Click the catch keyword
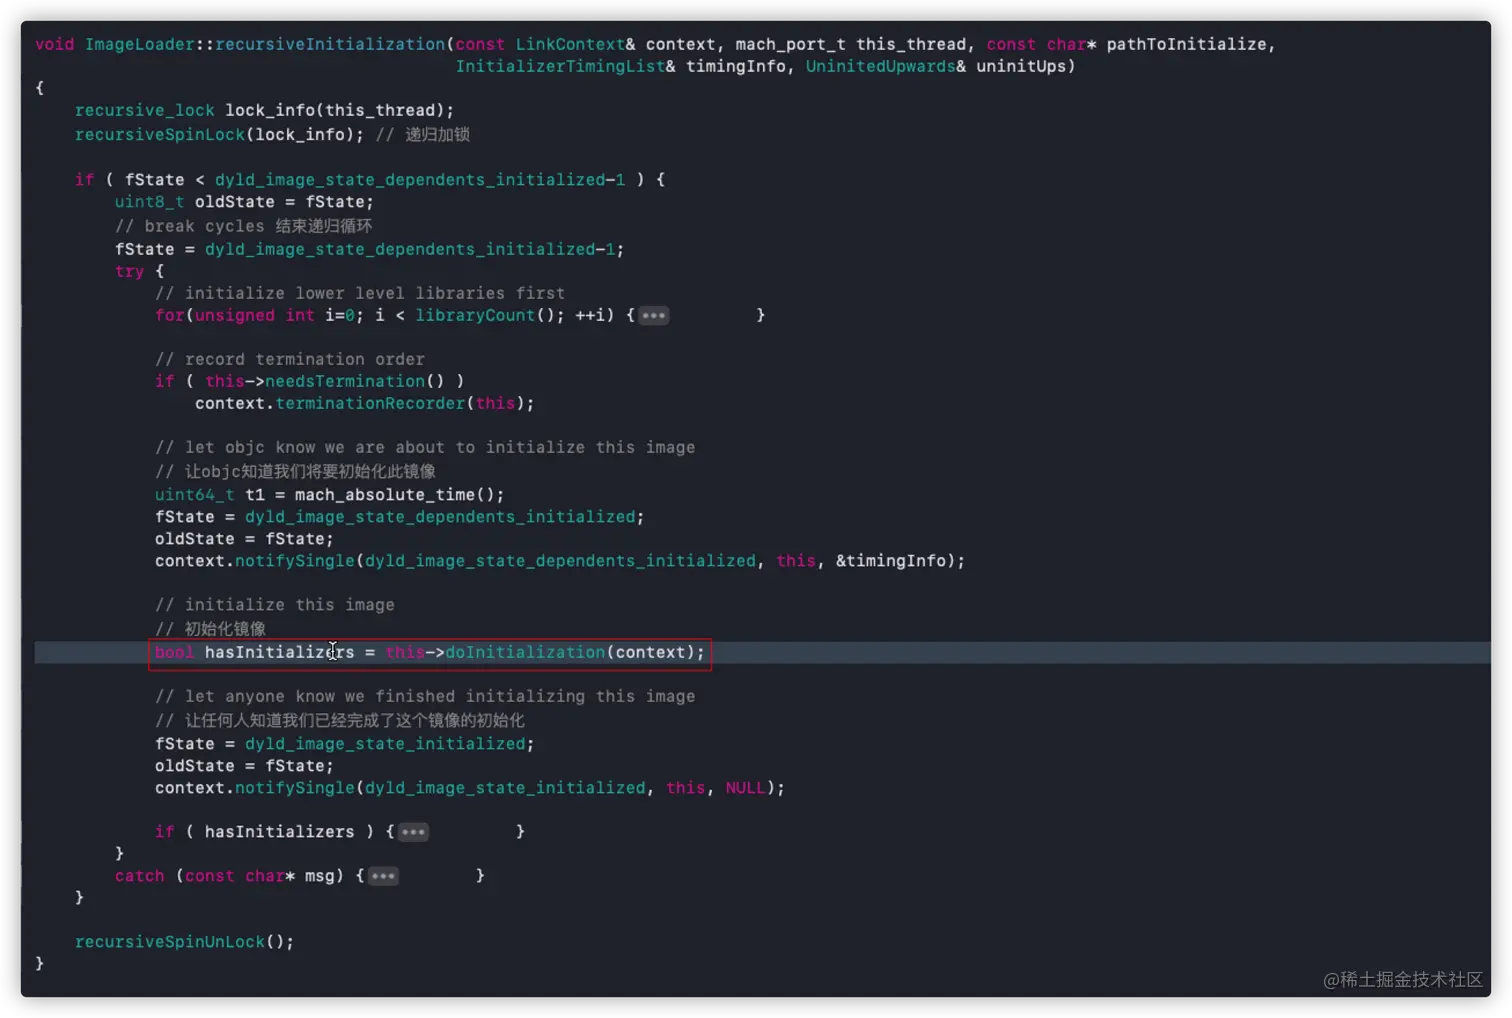 [x=139, y=876]
